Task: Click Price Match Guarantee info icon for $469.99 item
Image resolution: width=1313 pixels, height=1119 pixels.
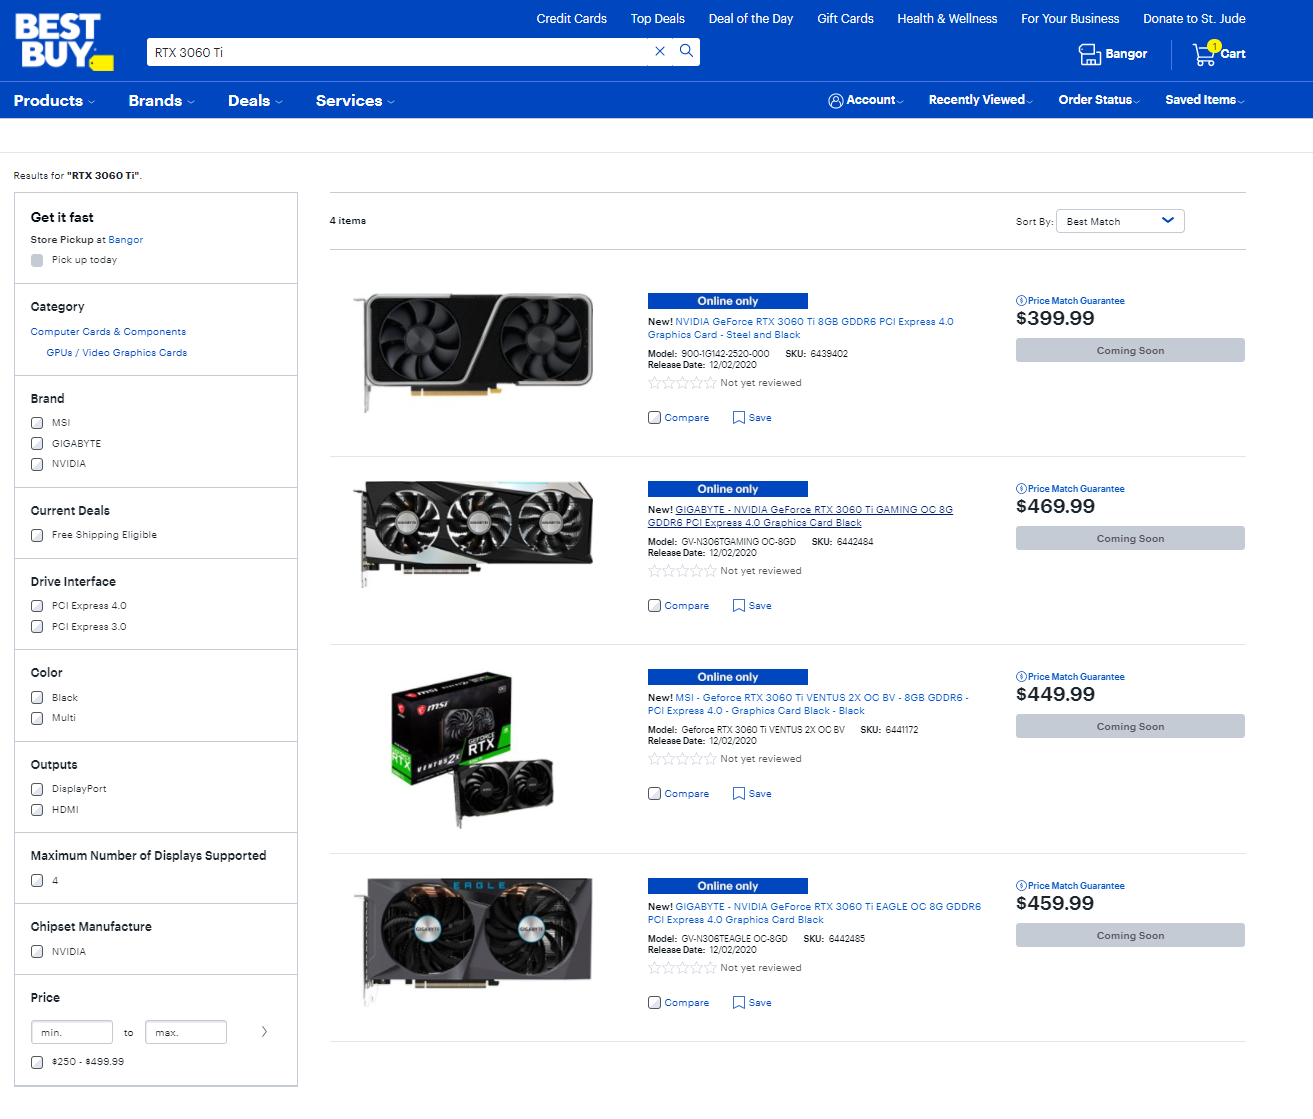Action: (x=1021, y=489)
